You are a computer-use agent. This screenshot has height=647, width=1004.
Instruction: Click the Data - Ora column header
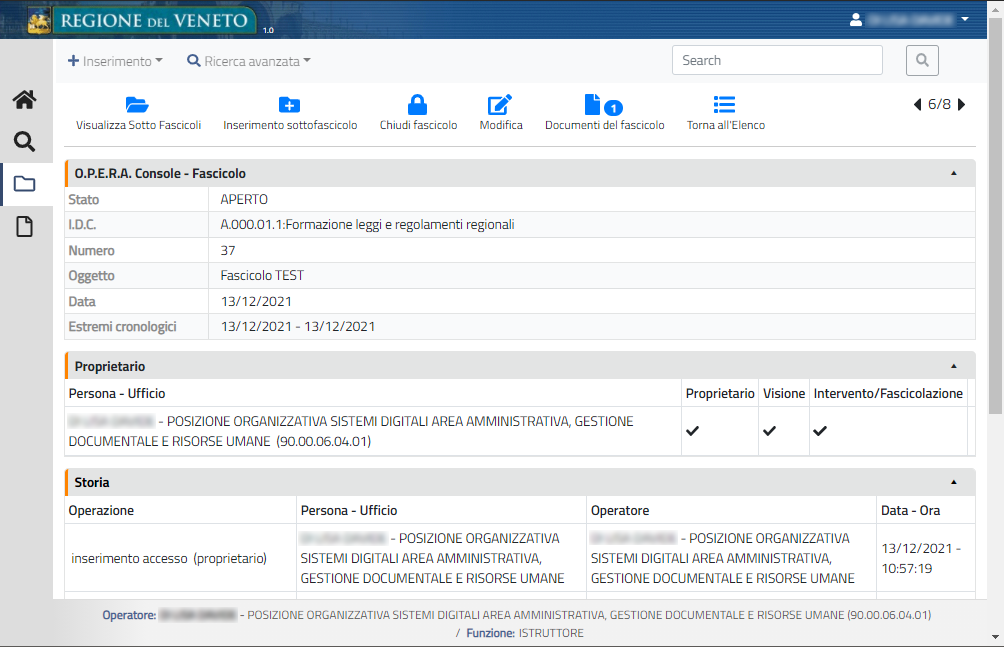coord(911,511)
